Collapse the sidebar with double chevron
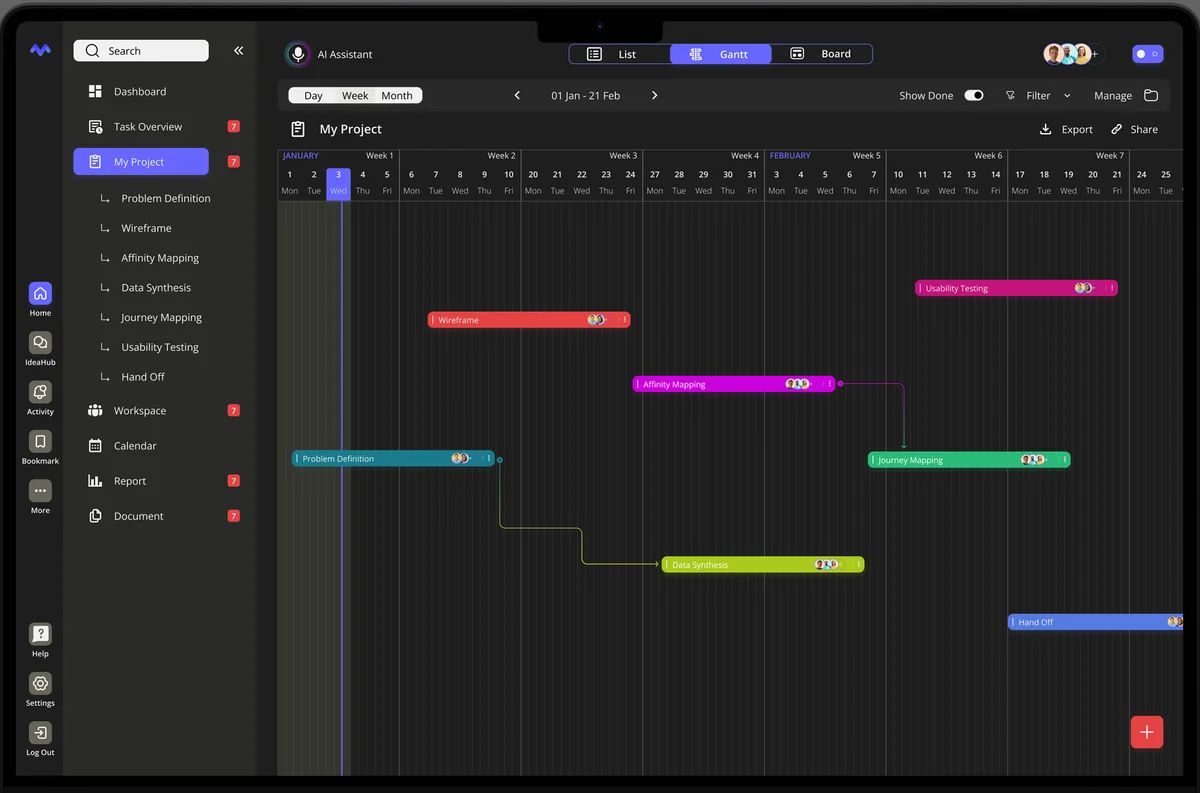 [238, 50]
